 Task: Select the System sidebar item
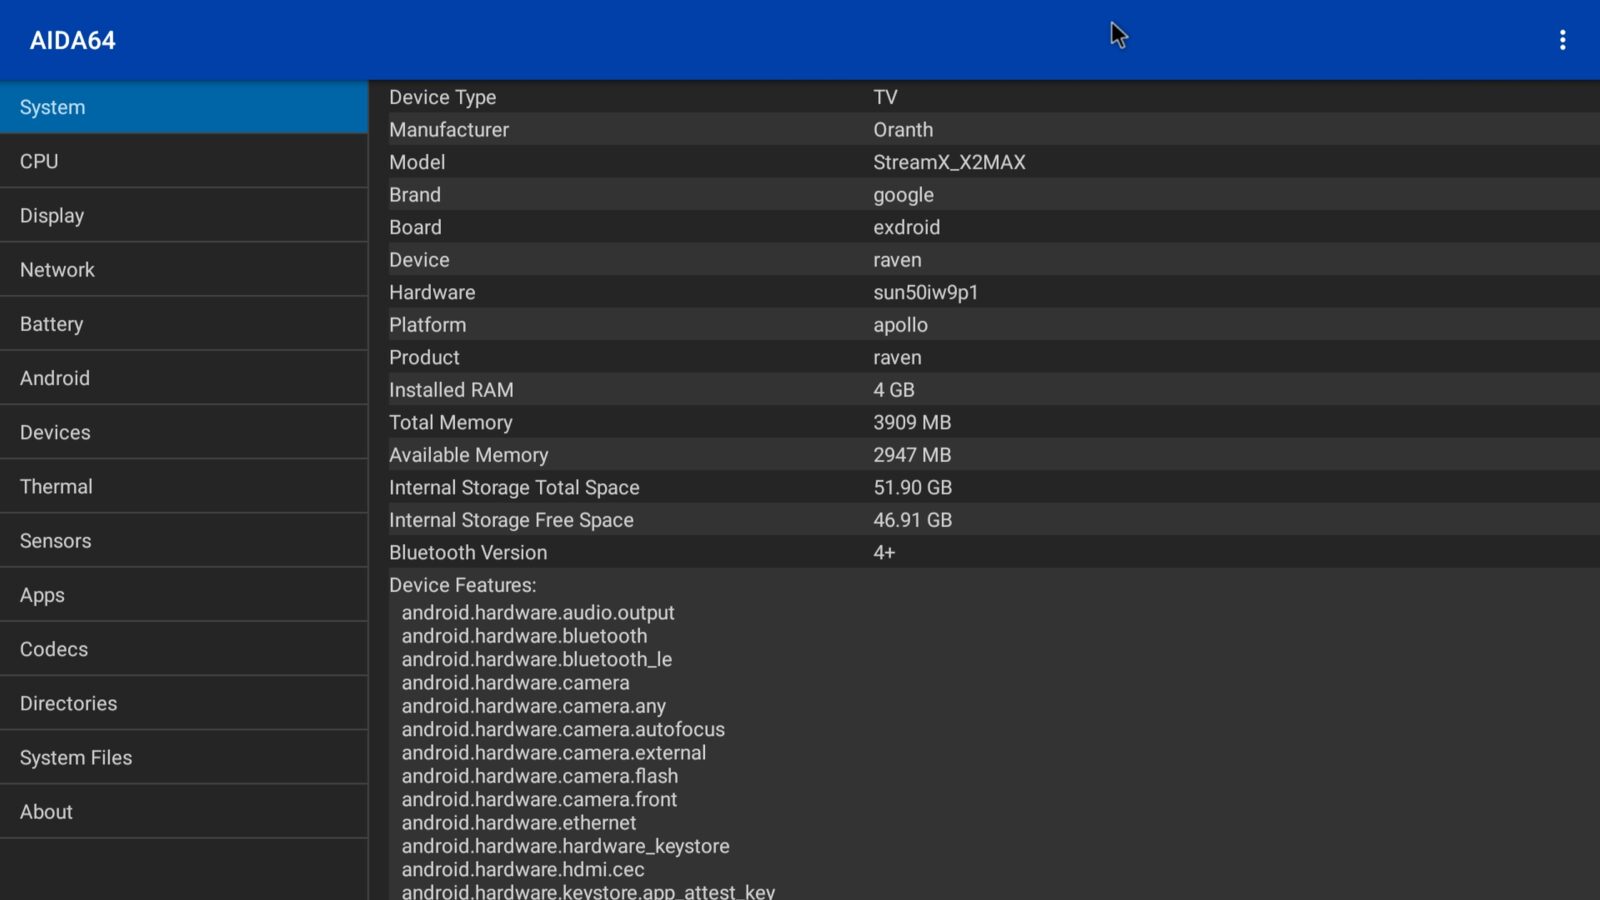(184, 107)
